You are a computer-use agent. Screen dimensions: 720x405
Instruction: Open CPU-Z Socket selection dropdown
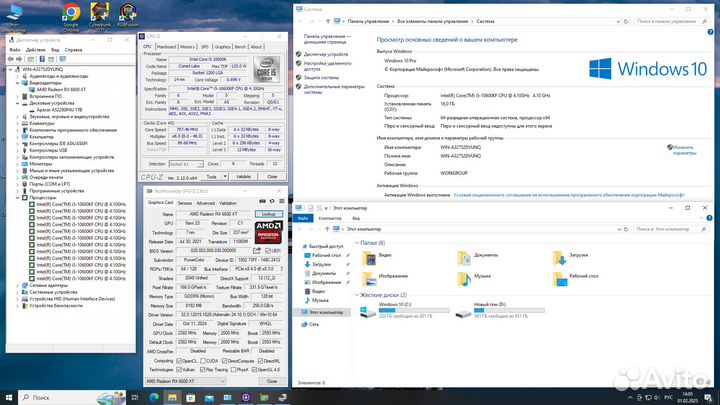pos(186,164)
